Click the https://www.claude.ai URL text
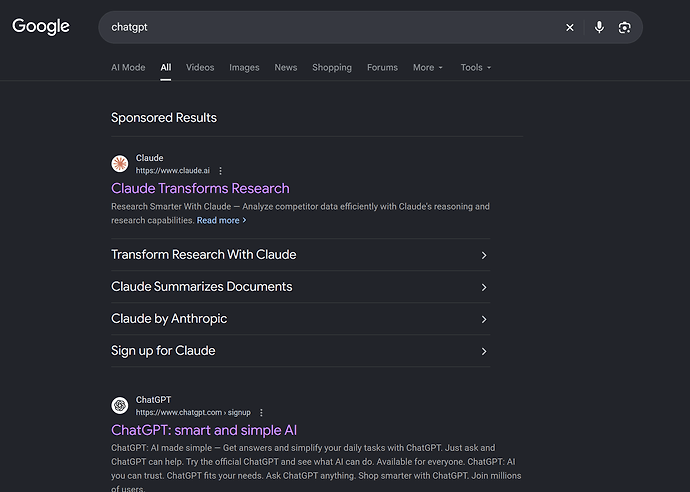 (x=172, y=170)
